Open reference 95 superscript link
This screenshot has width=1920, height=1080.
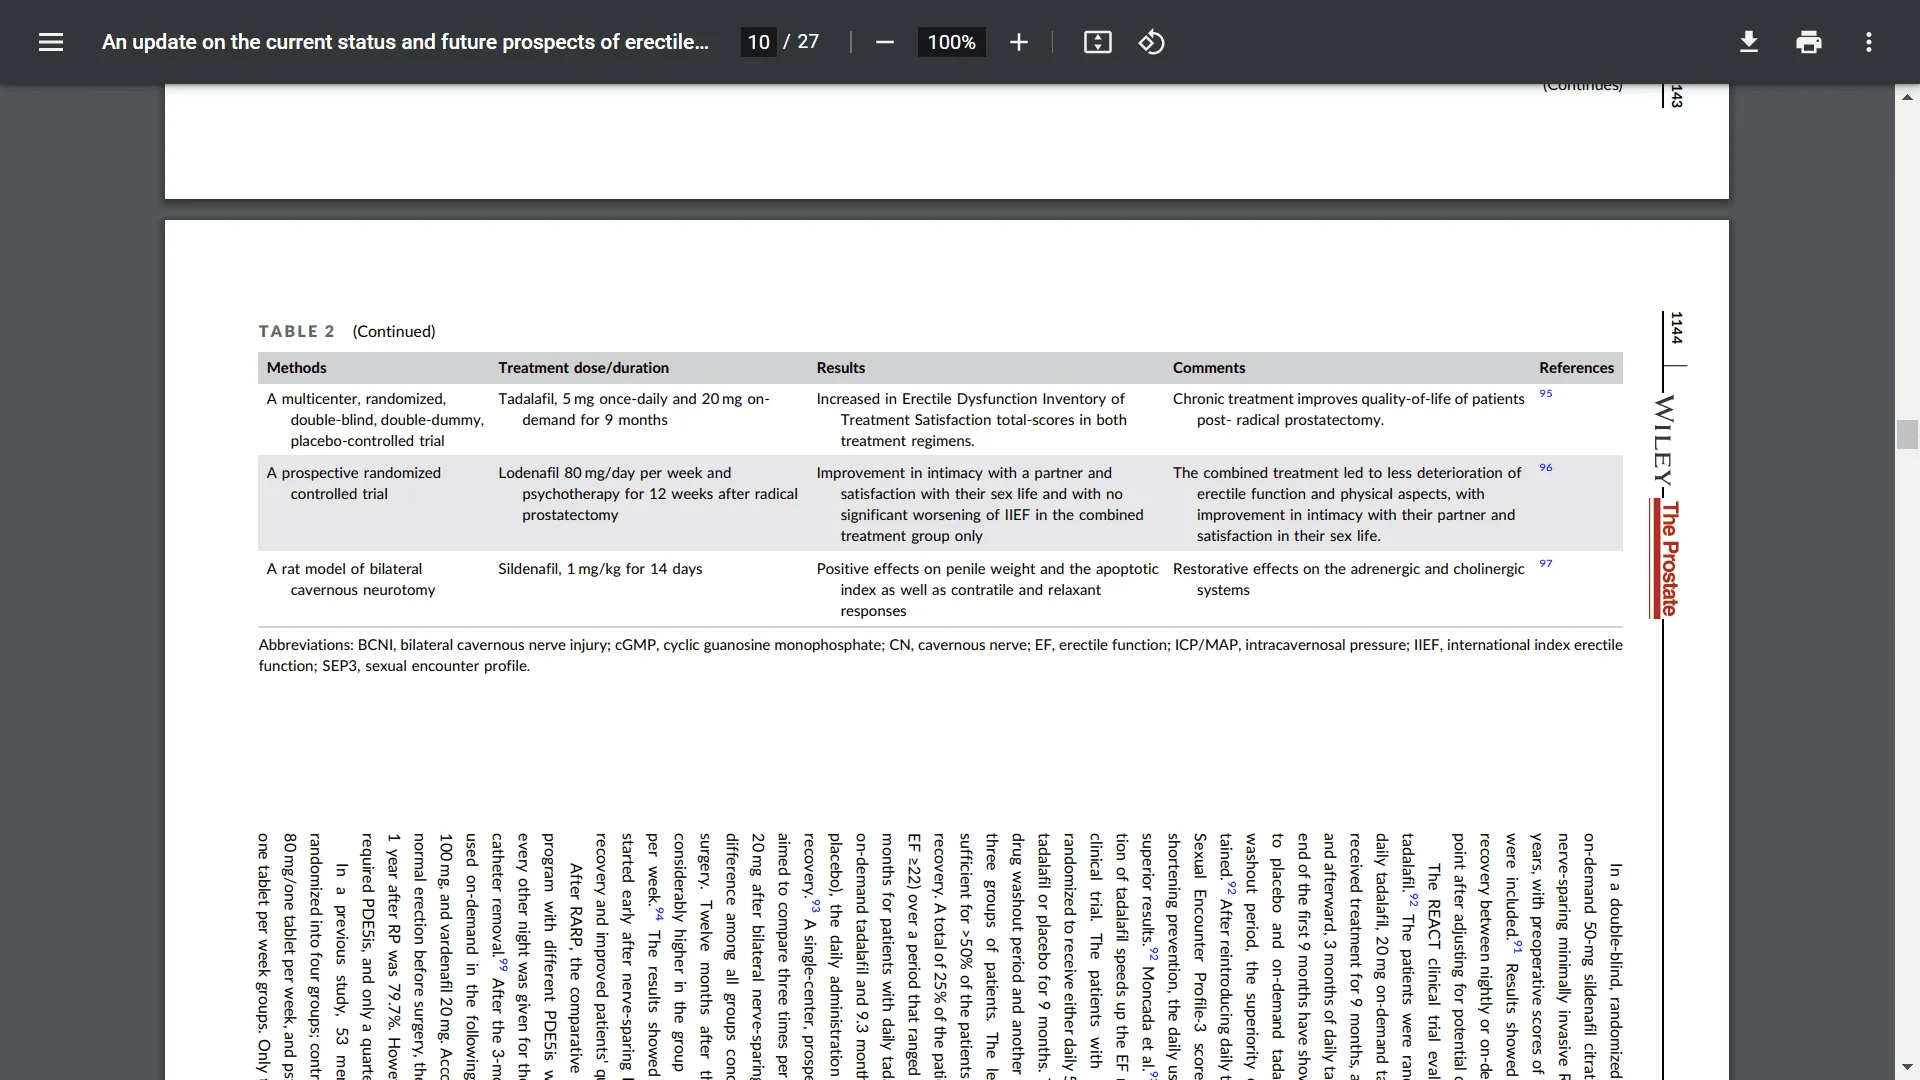1545,394
